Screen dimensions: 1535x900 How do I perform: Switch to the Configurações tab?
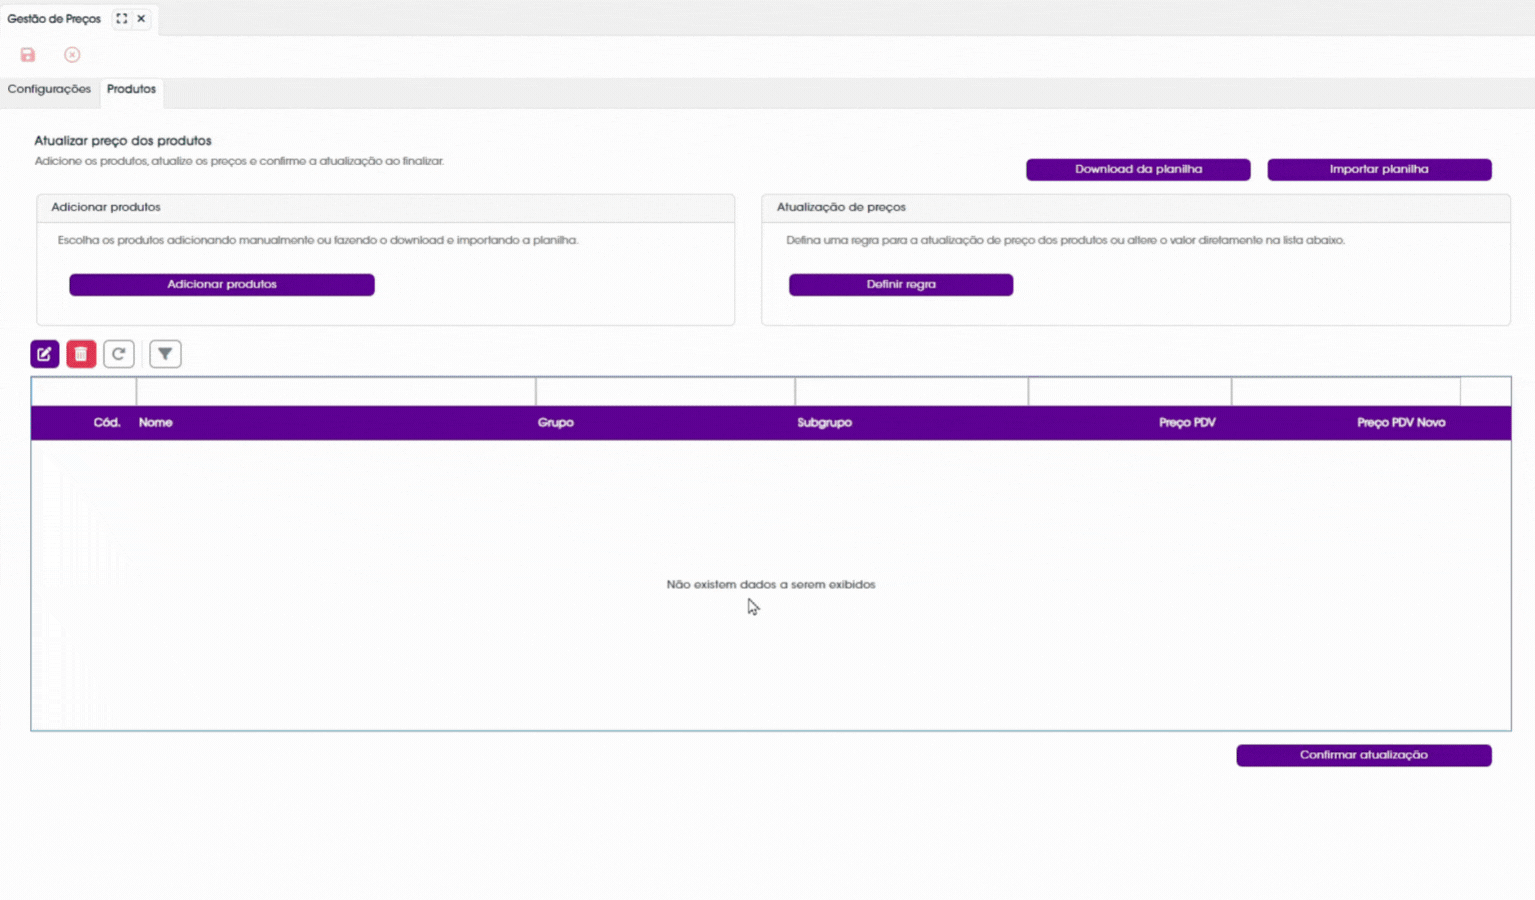pyautogui.click(x=49, y=89)
